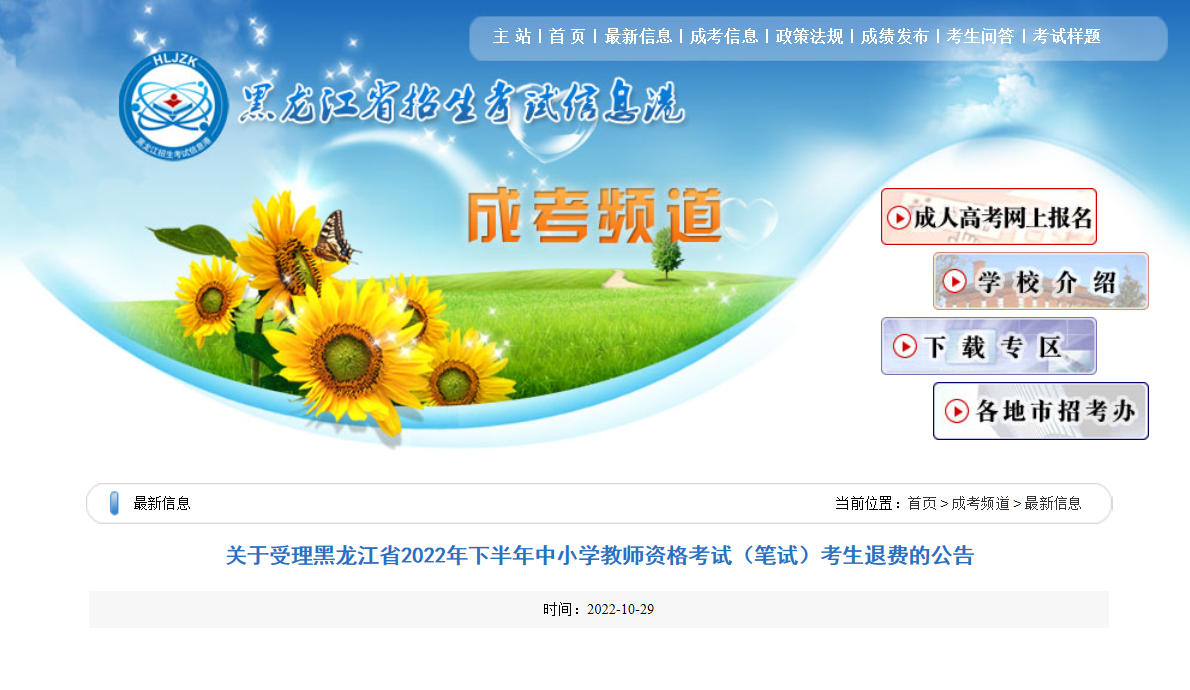Click the 成考频道 breadcrumb link

[x=981, y=503]
